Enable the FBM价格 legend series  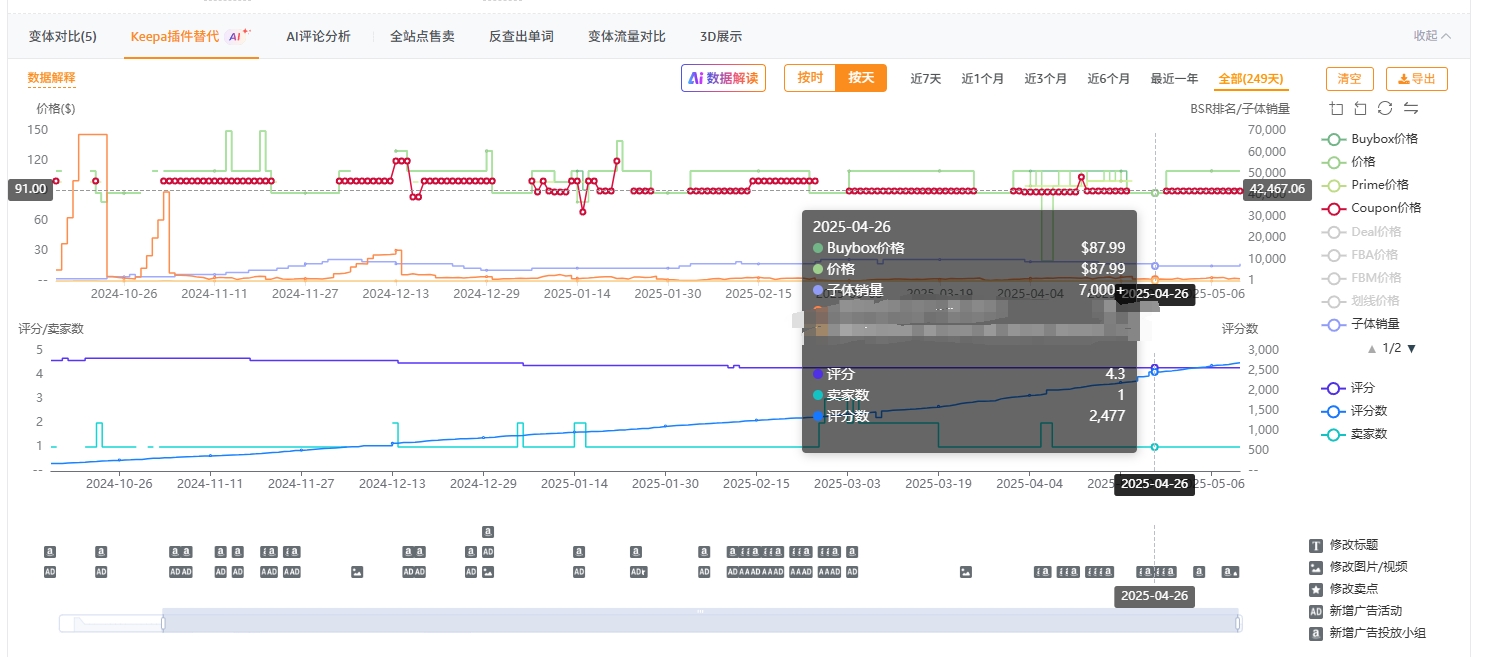click(x=1362, y=278)
